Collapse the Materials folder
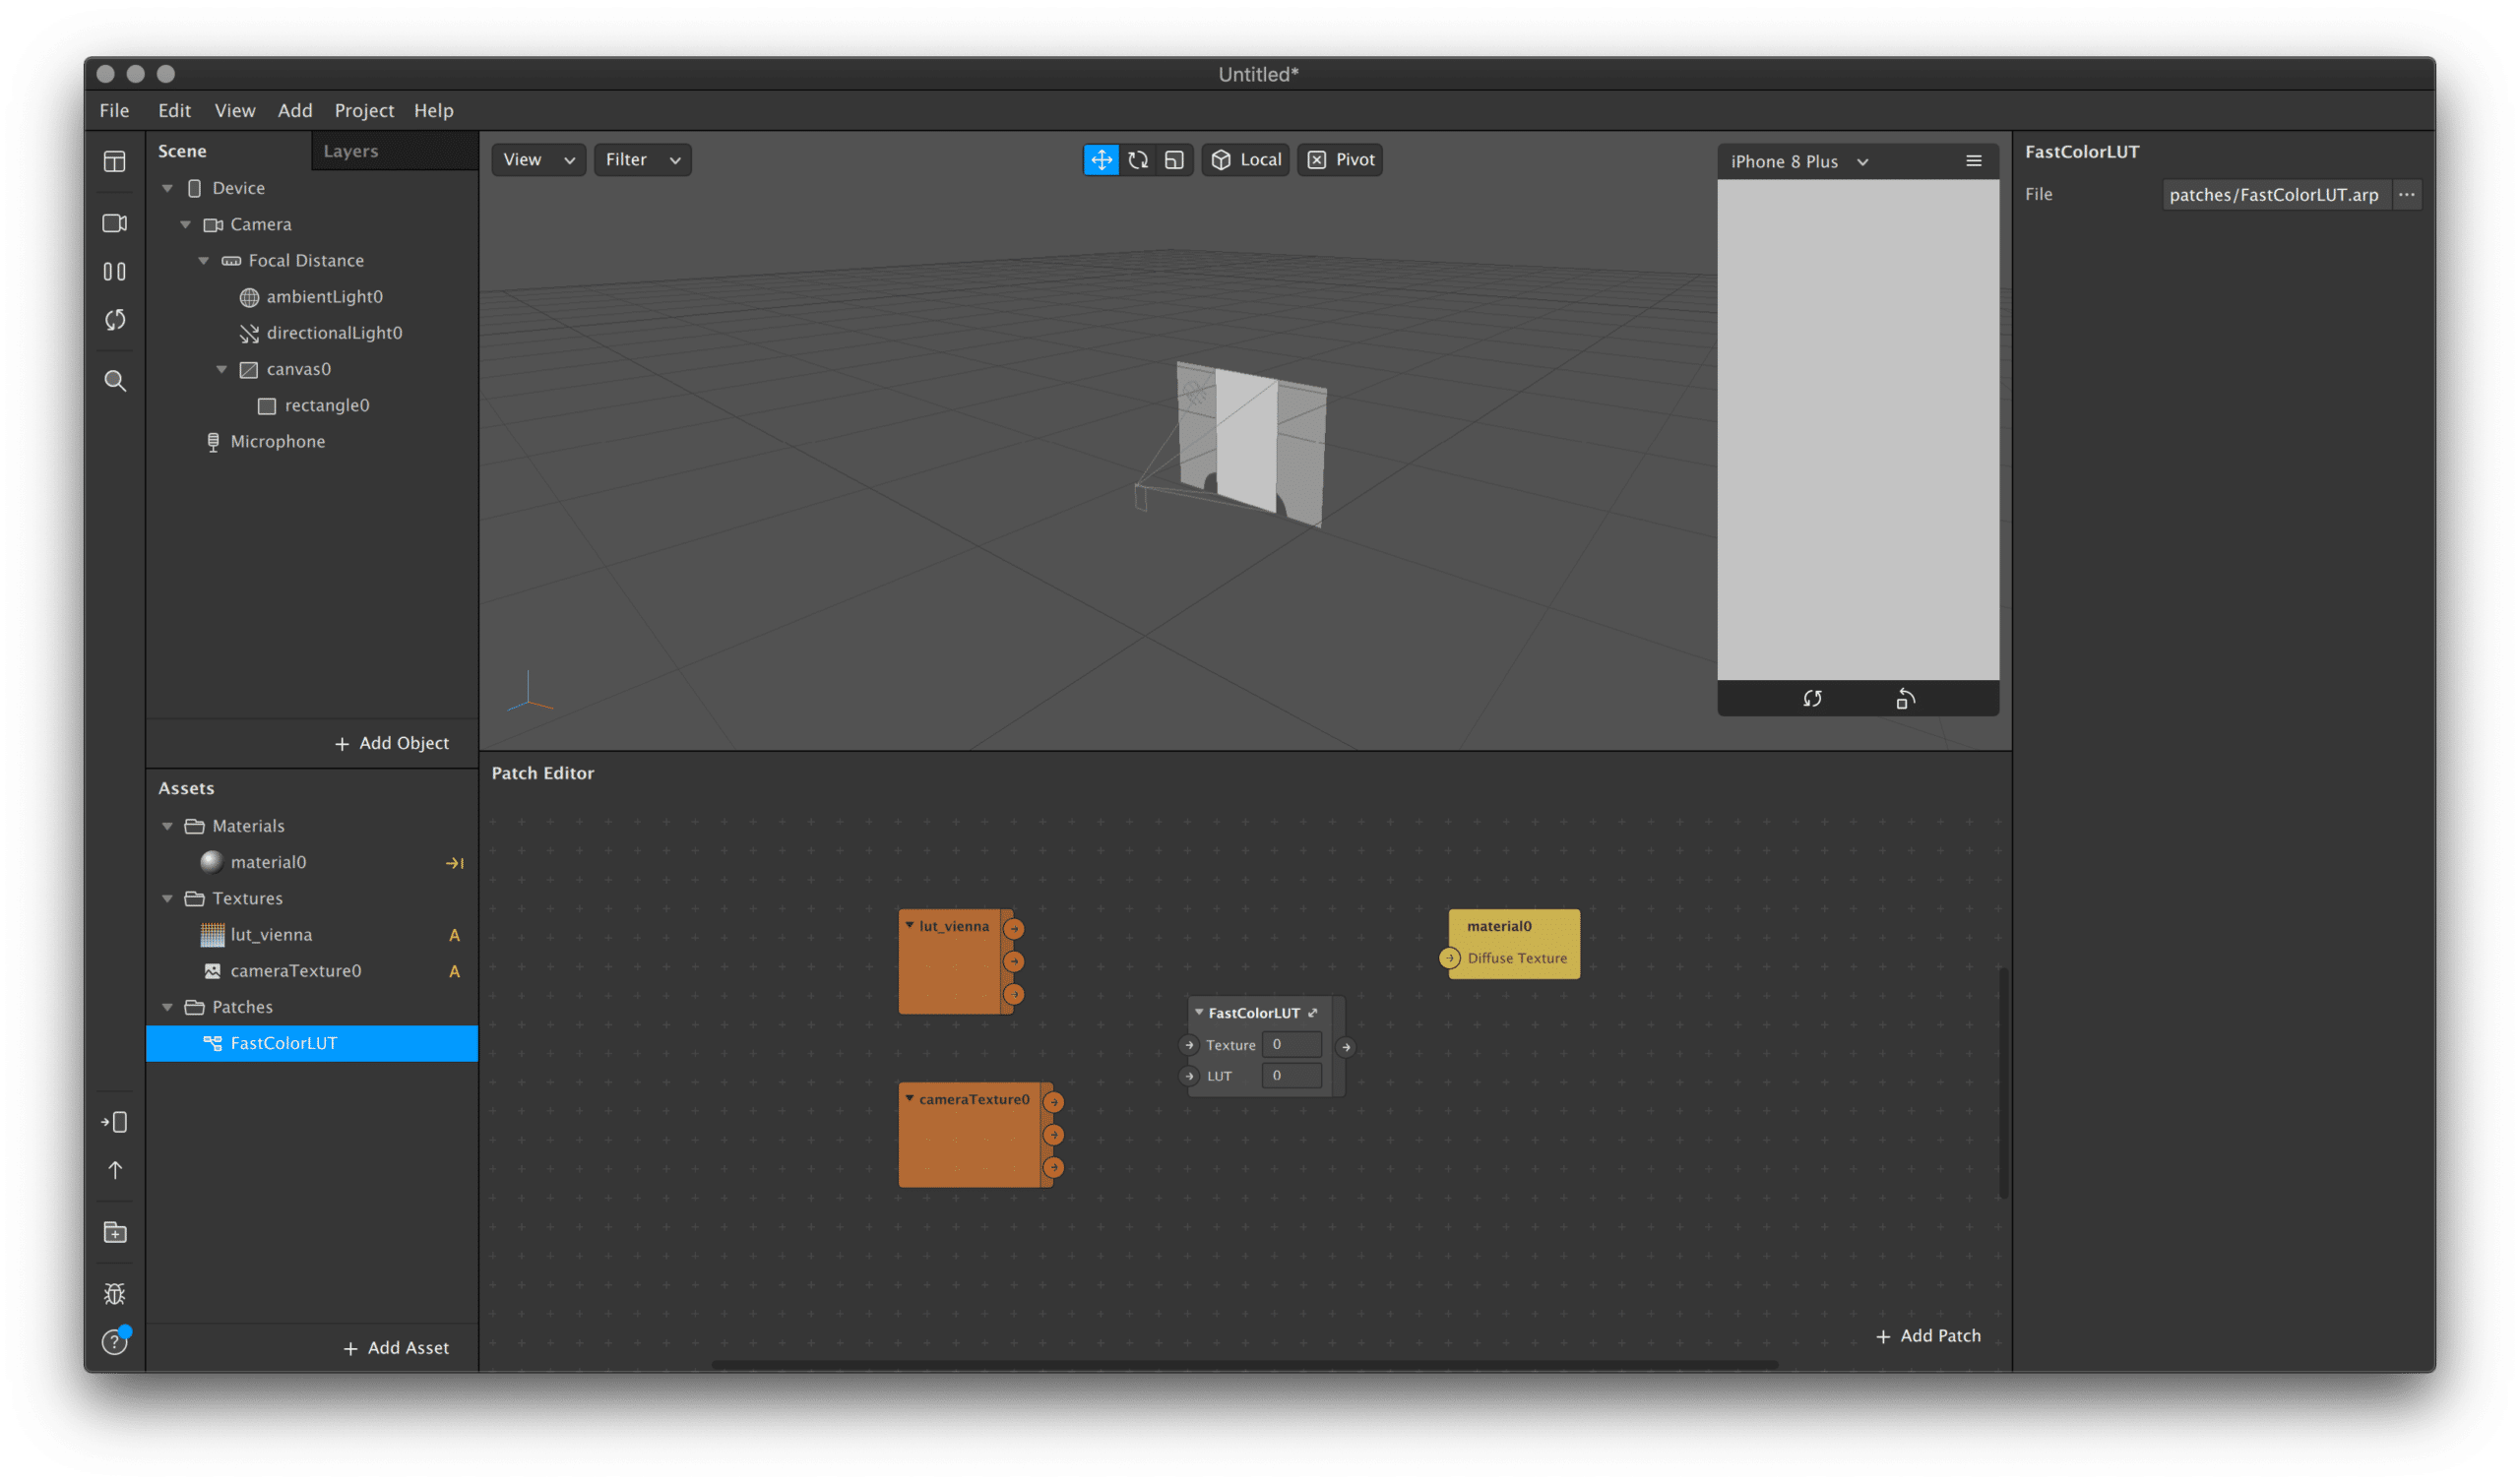 [168, 826]
